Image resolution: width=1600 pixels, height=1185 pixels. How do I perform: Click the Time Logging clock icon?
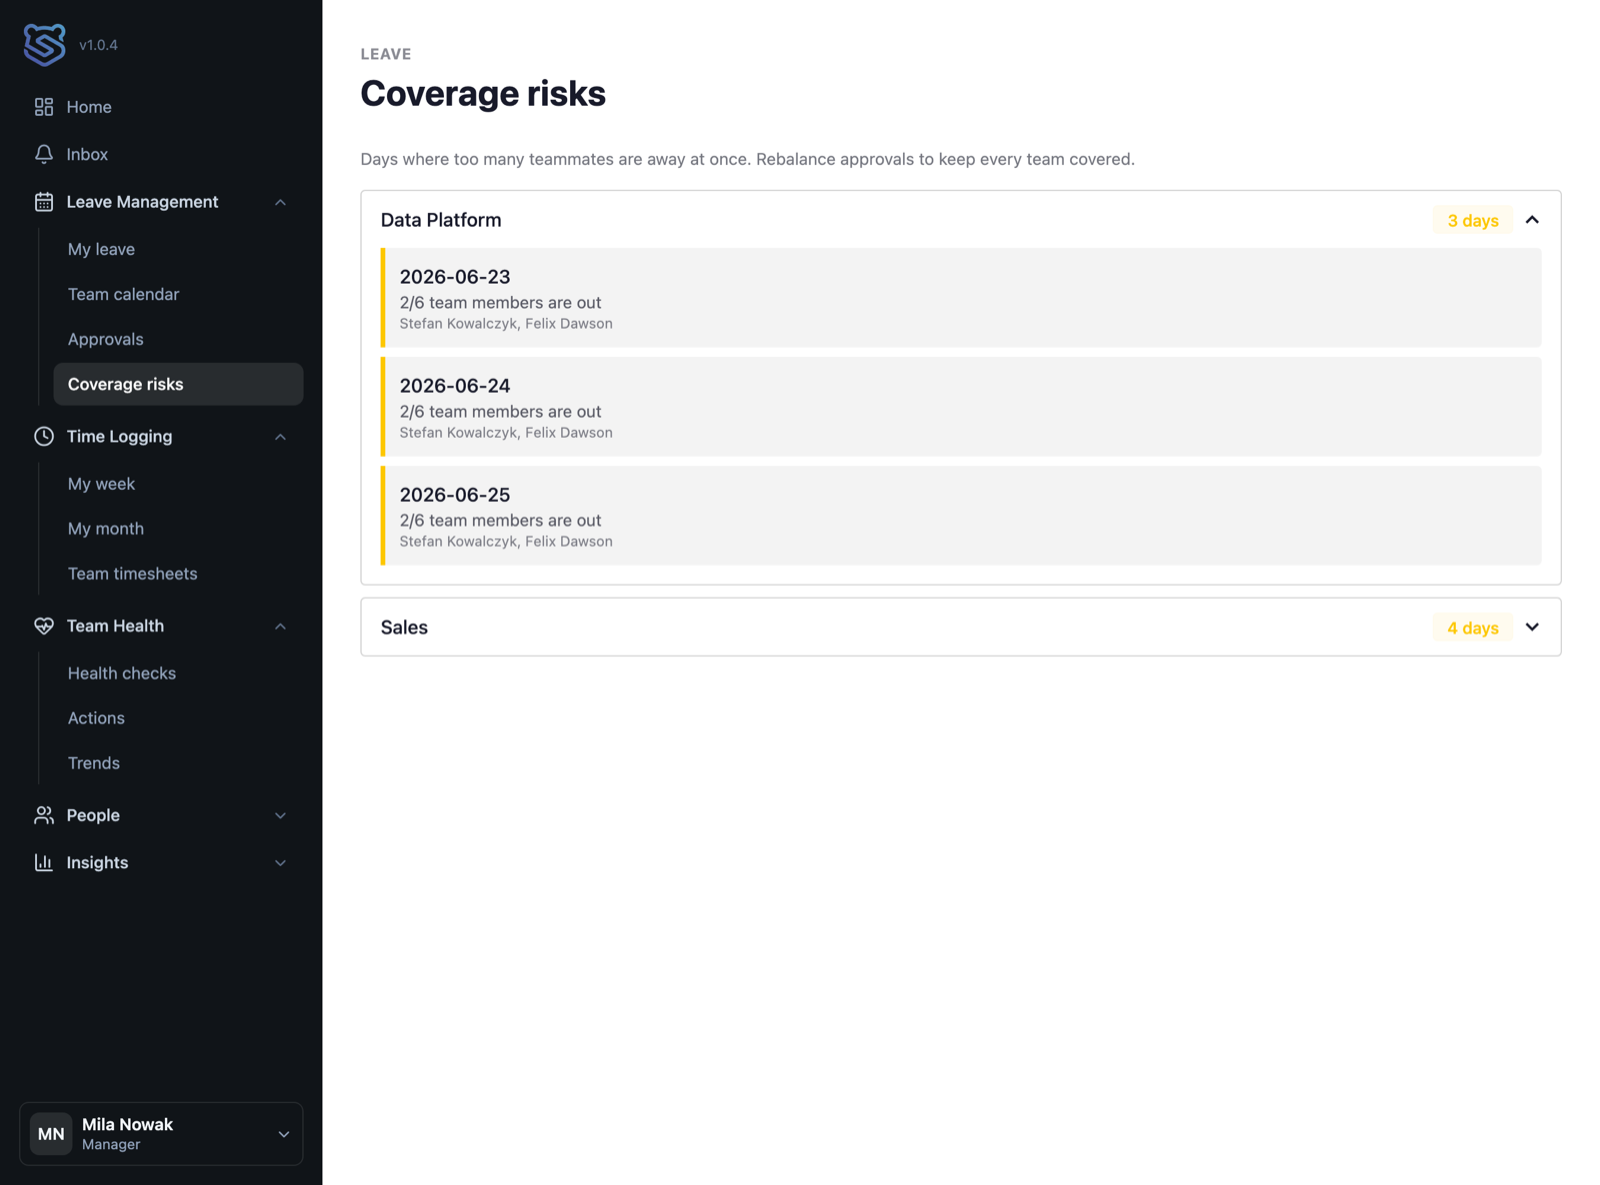(44, 436)
